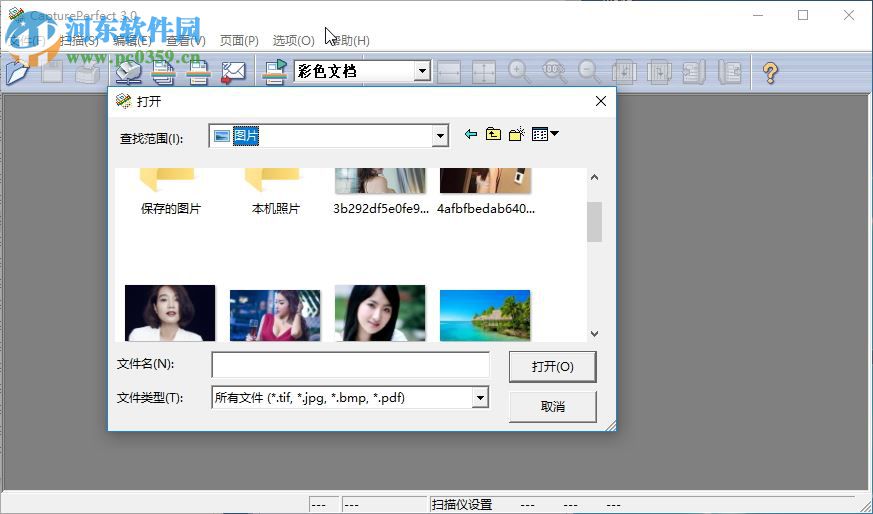Expand the 文件类型 file type dropdown
Viewport: 873px width, 514px height.
click(480, 398)
